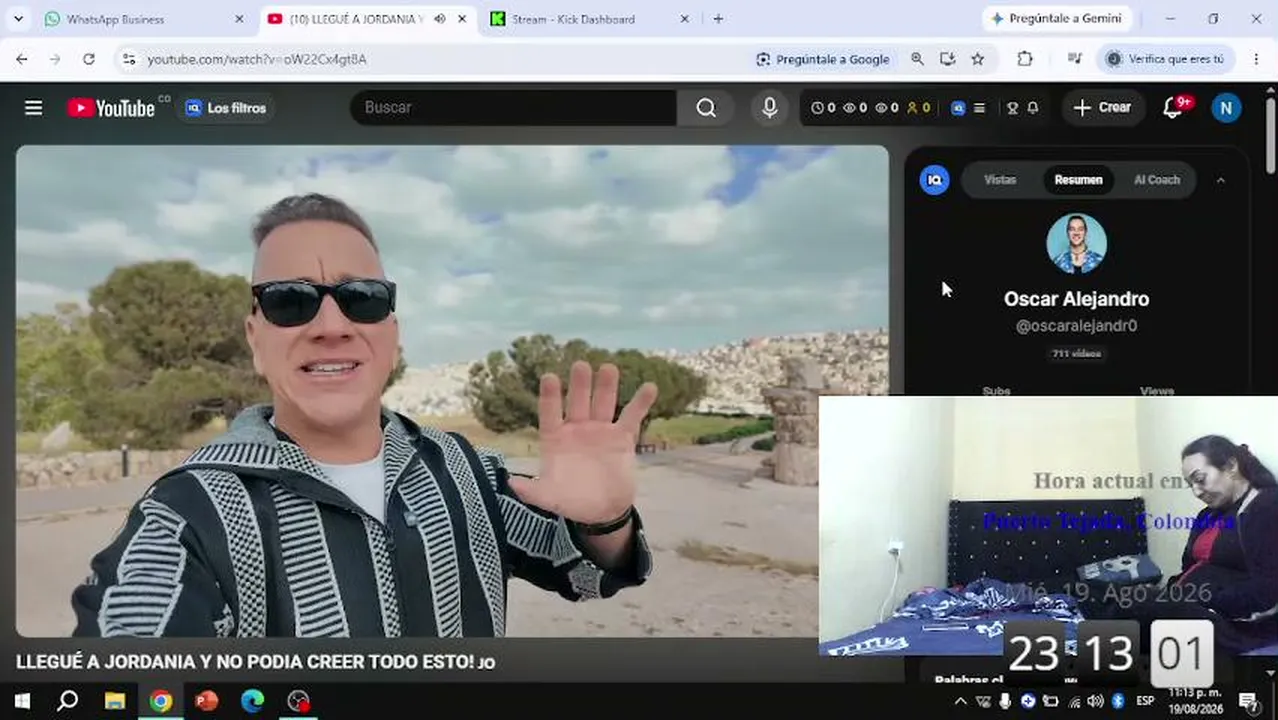Click the Oscar Alejandro channel name
The height and width of the screenshot is (720, 1278).
coord(1076,299)
